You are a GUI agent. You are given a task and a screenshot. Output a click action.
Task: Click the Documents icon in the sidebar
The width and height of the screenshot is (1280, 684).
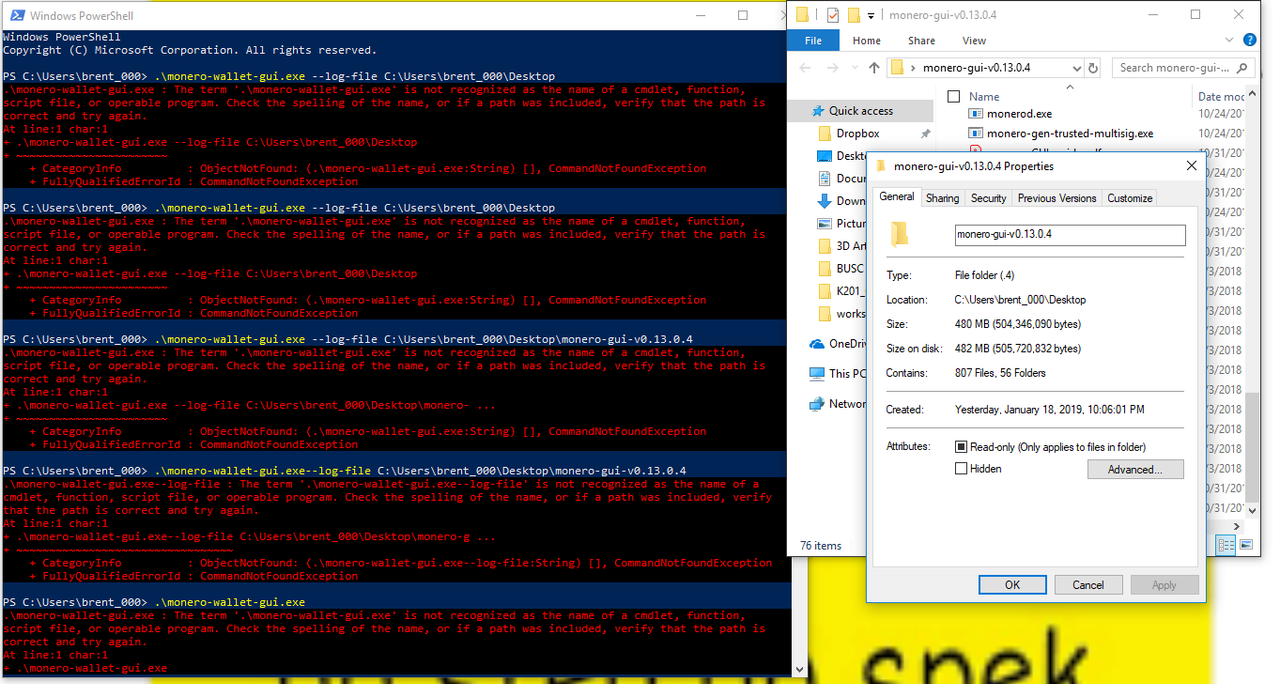(x=825, y=178)
